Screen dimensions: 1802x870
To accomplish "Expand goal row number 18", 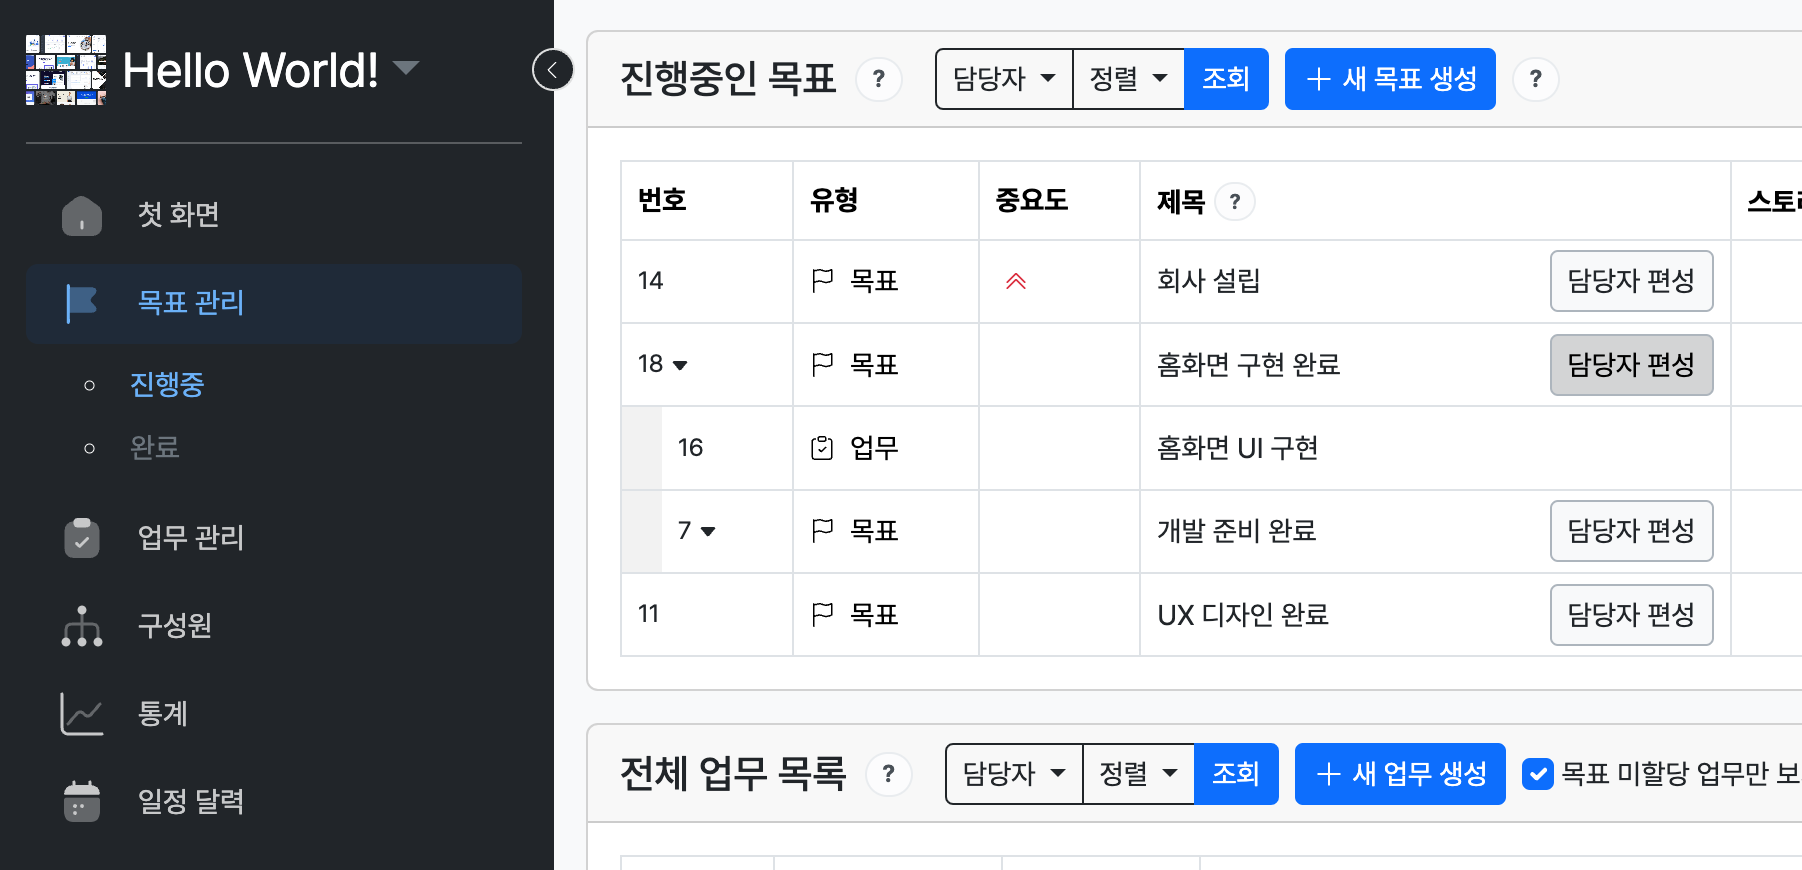I will (680, 365).
